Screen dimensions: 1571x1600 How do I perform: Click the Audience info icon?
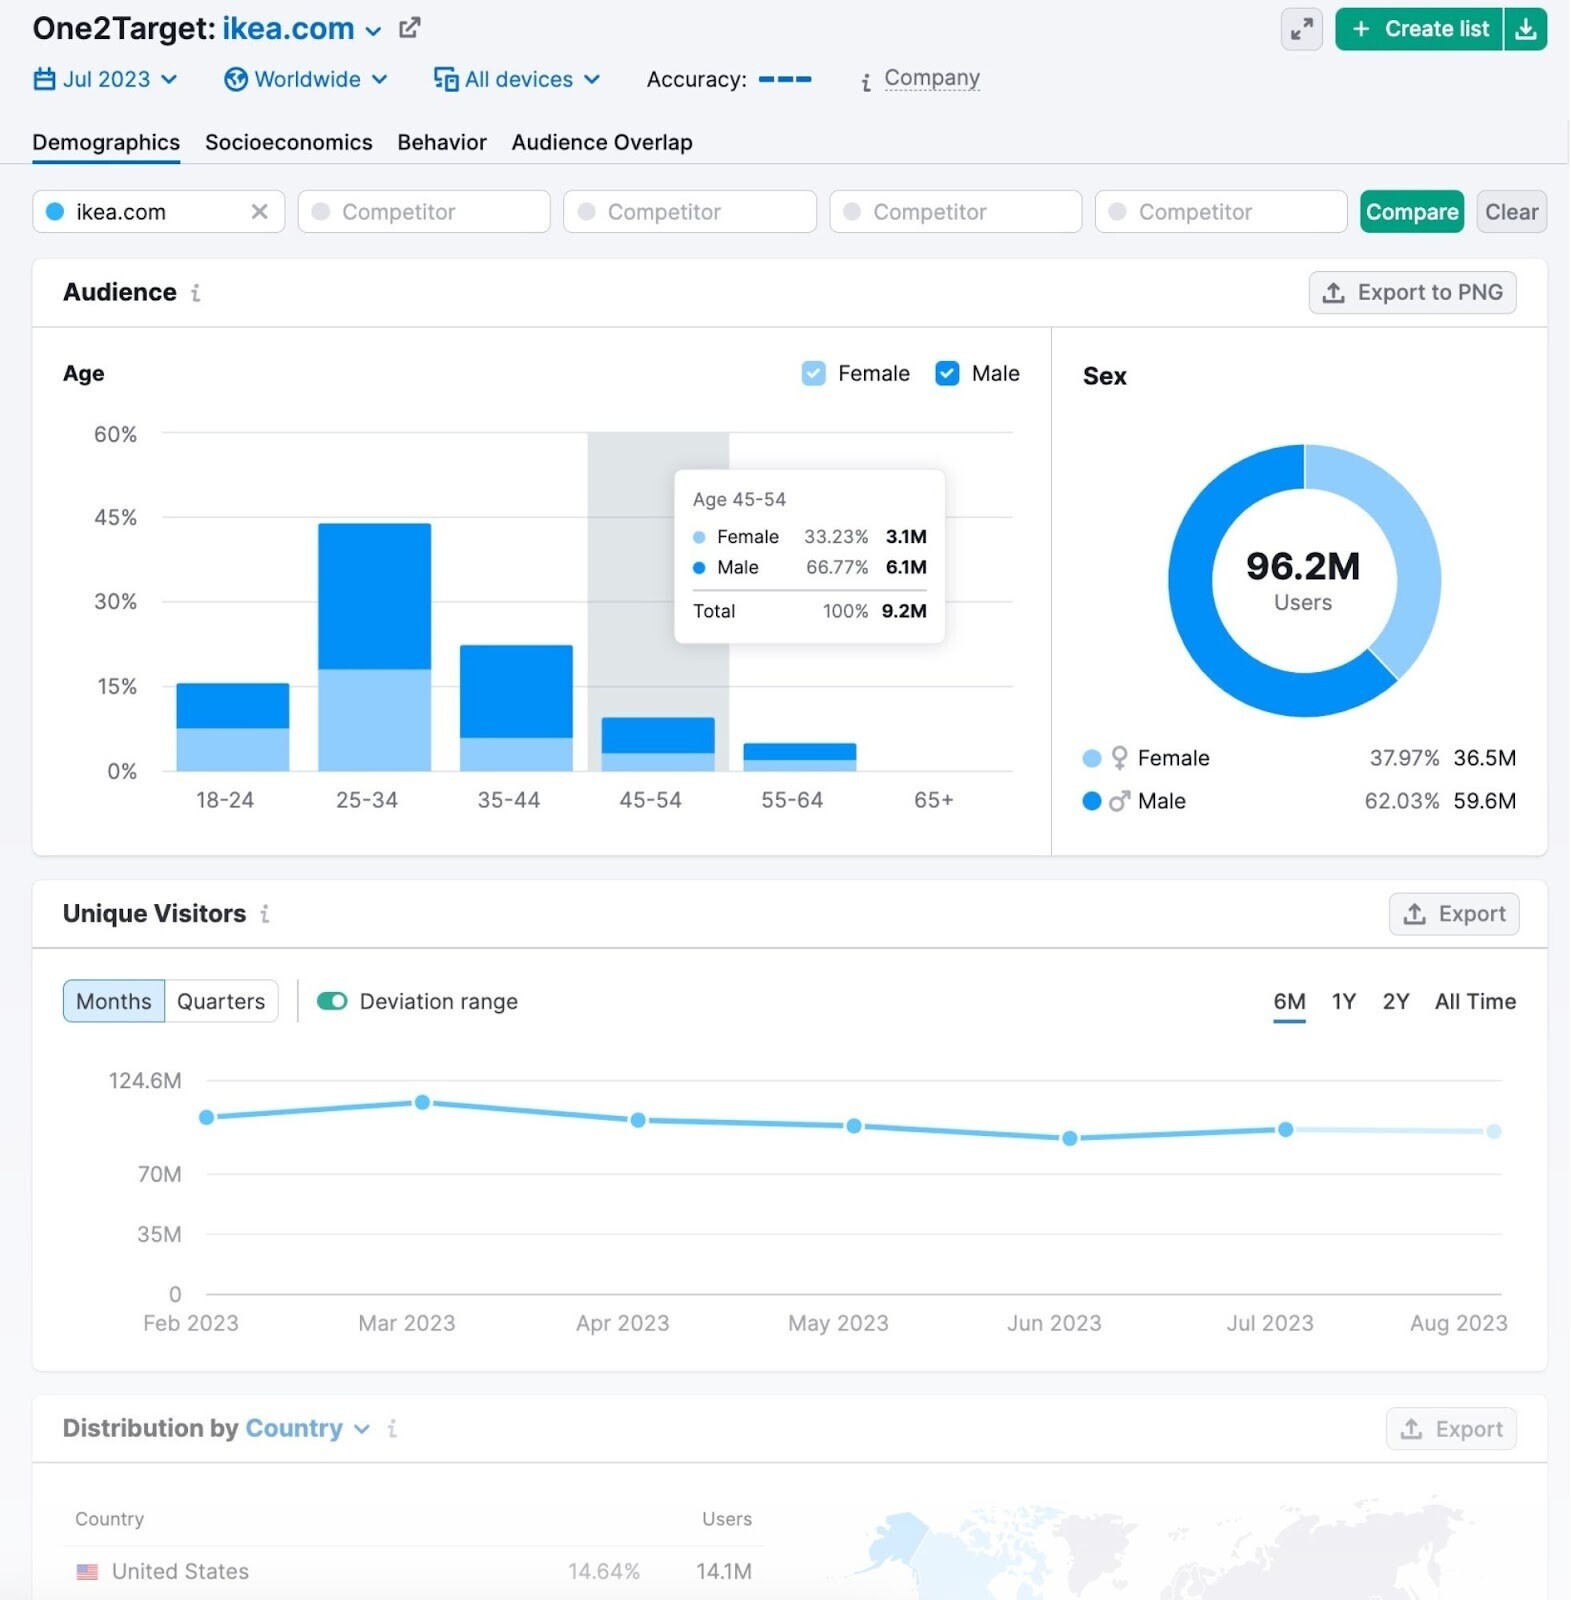coord(196,293)
